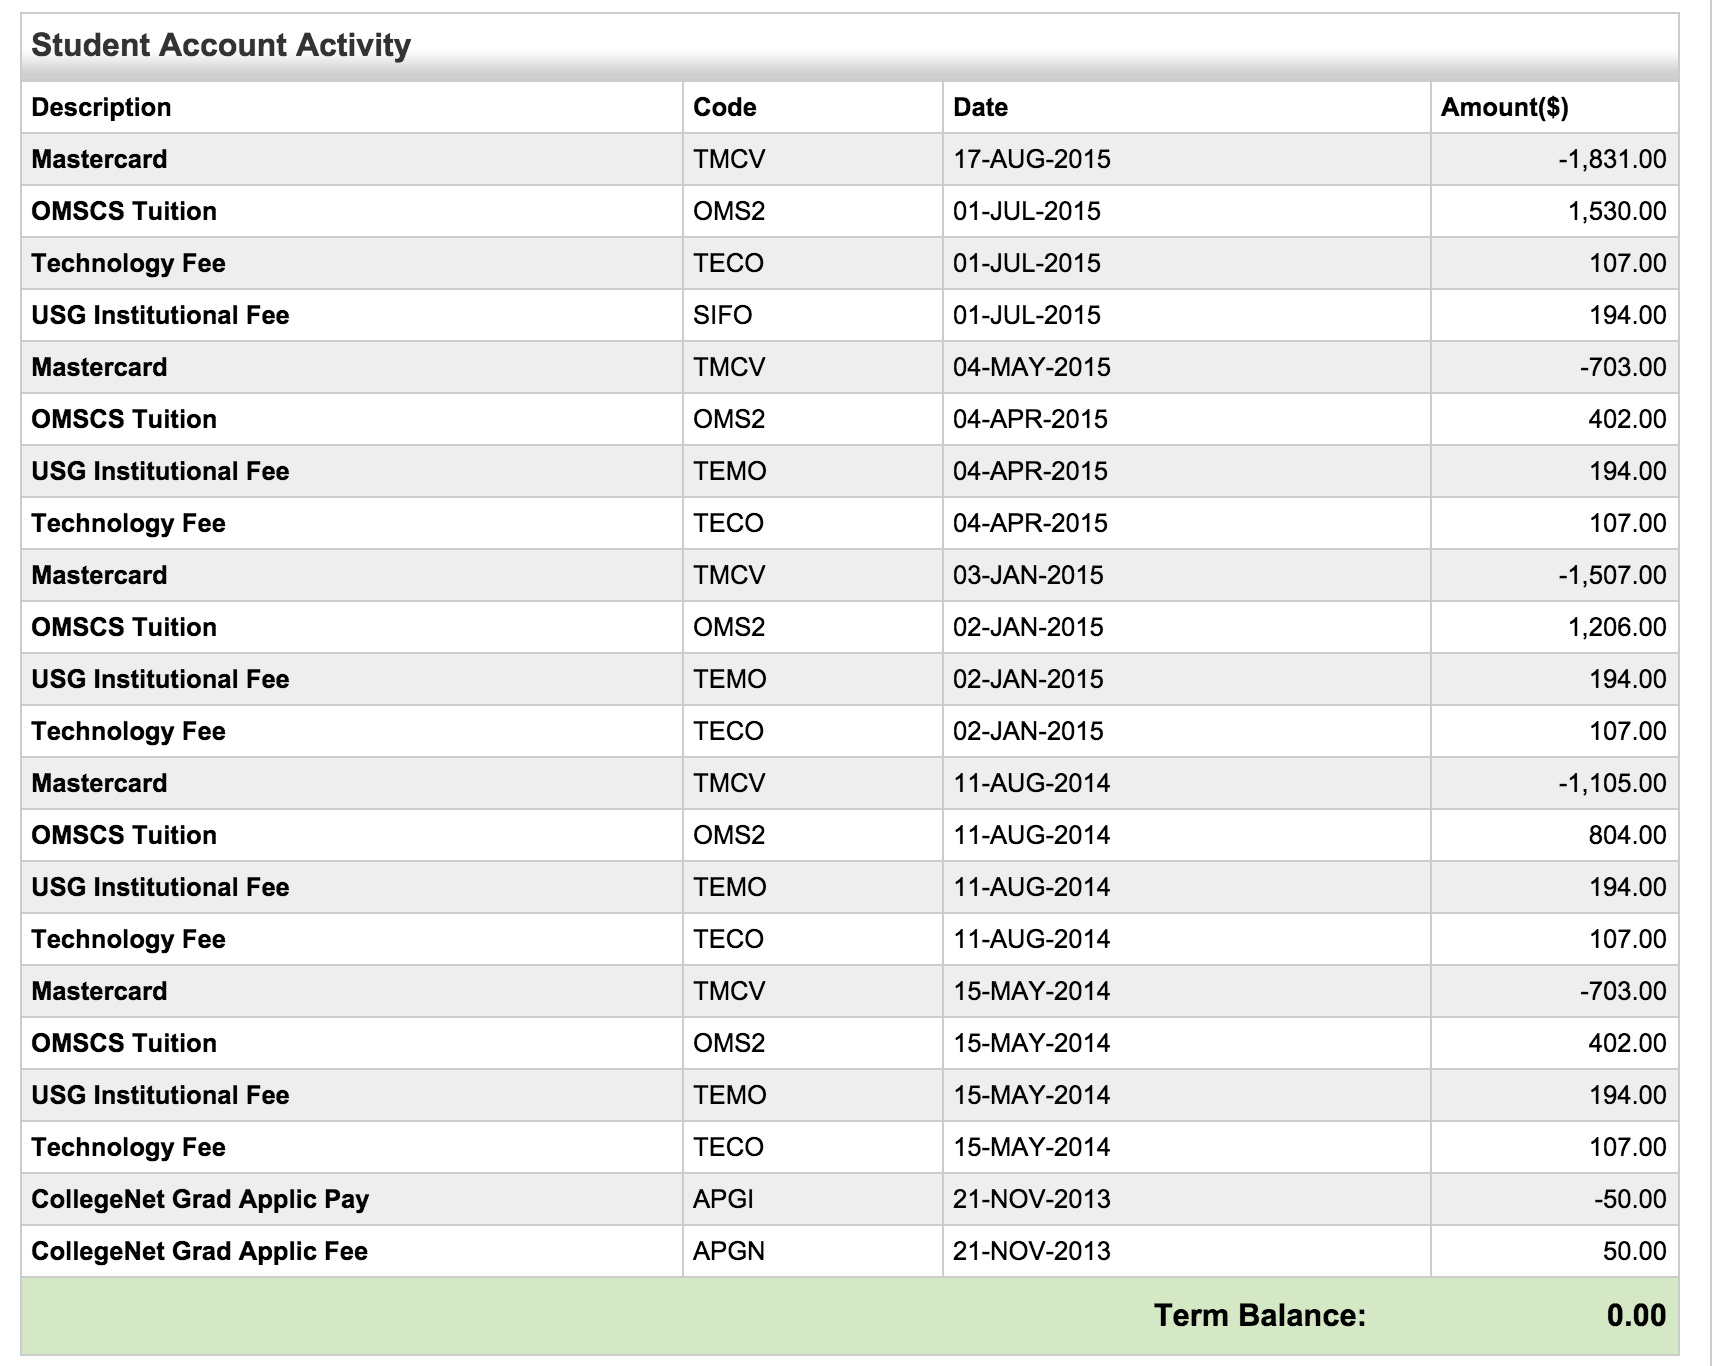The height and width of the screenshot is (1366, 1734).
Task: Click the 0.00 term balance value
Action: pyautogui.click(x=1636, y=1315)
